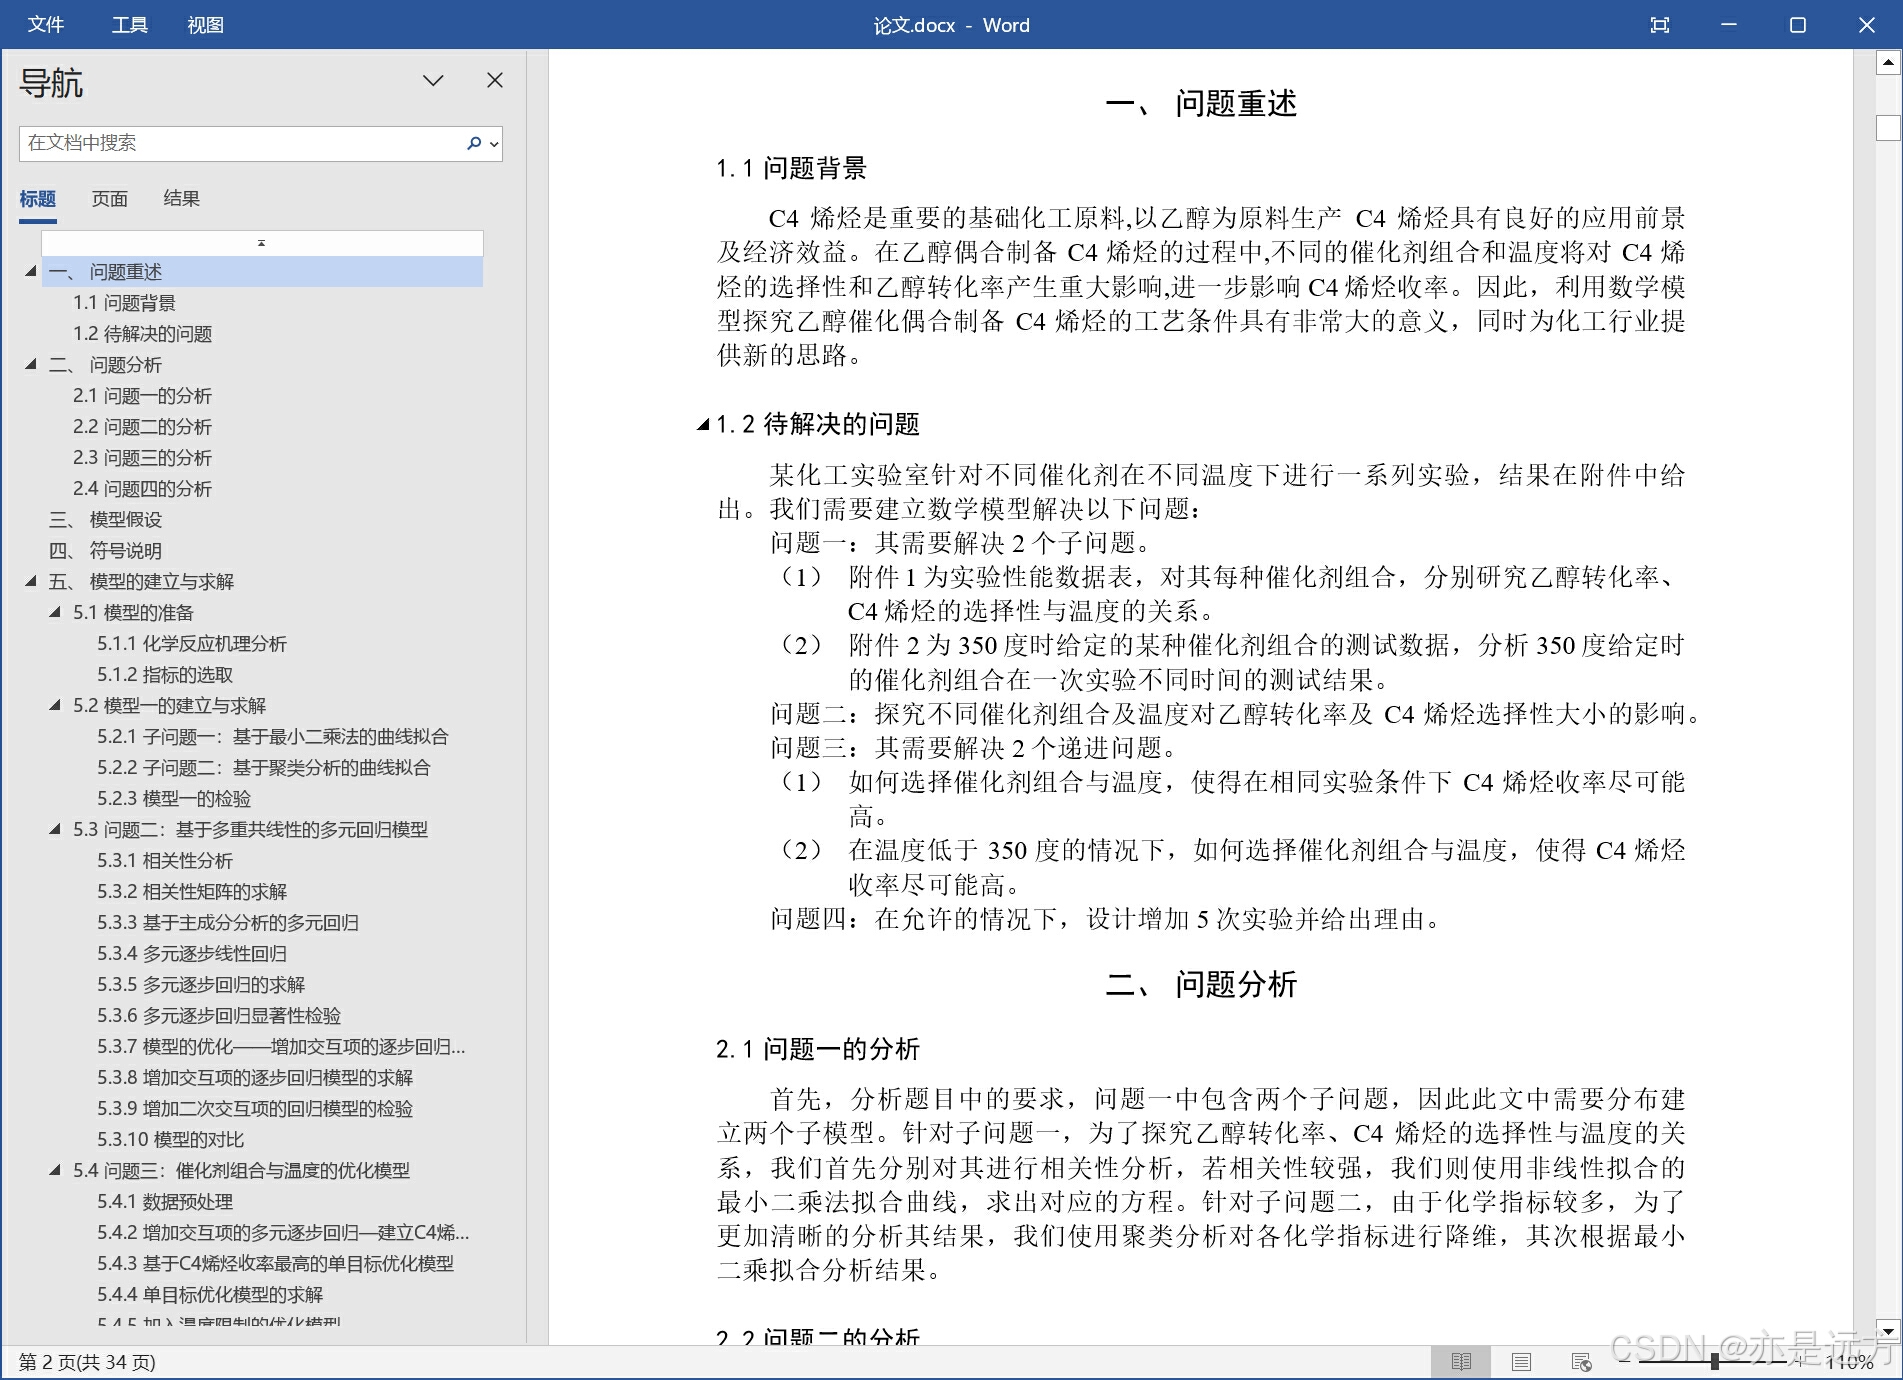Go to heading 5.3.6 多元逐步回归显著性检验
This screenshot has width=1903, height=1380.
point(219,1015)
